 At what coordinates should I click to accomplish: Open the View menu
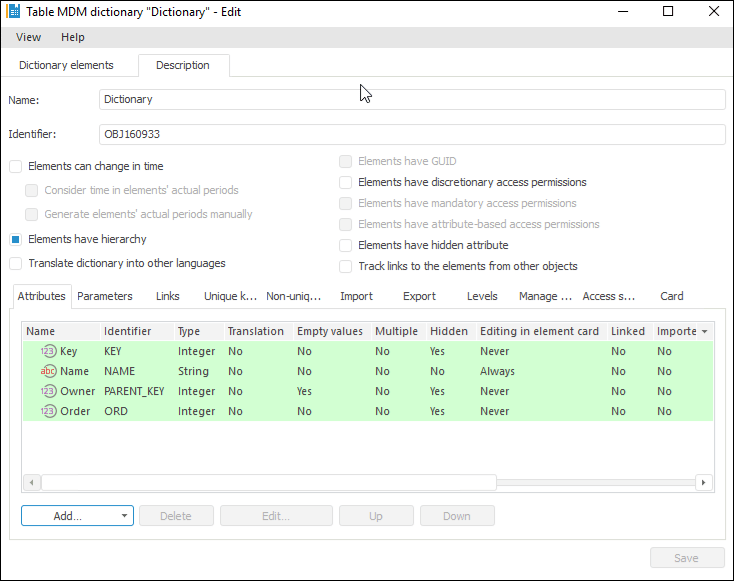coord(28,37)
